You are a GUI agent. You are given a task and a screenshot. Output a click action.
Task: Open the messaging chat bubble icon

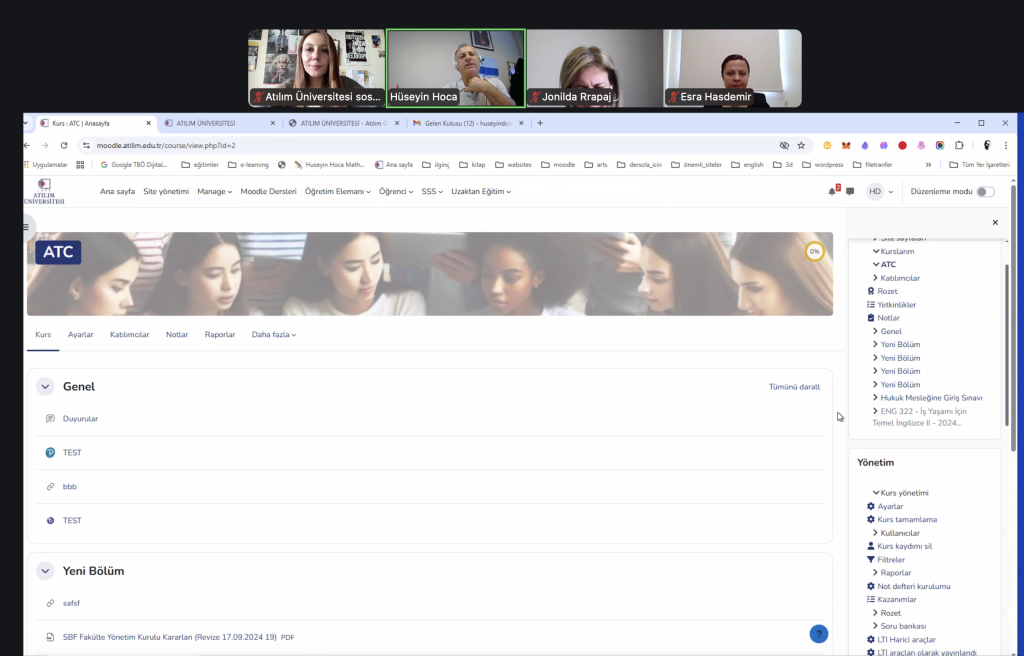pos(850,191)
